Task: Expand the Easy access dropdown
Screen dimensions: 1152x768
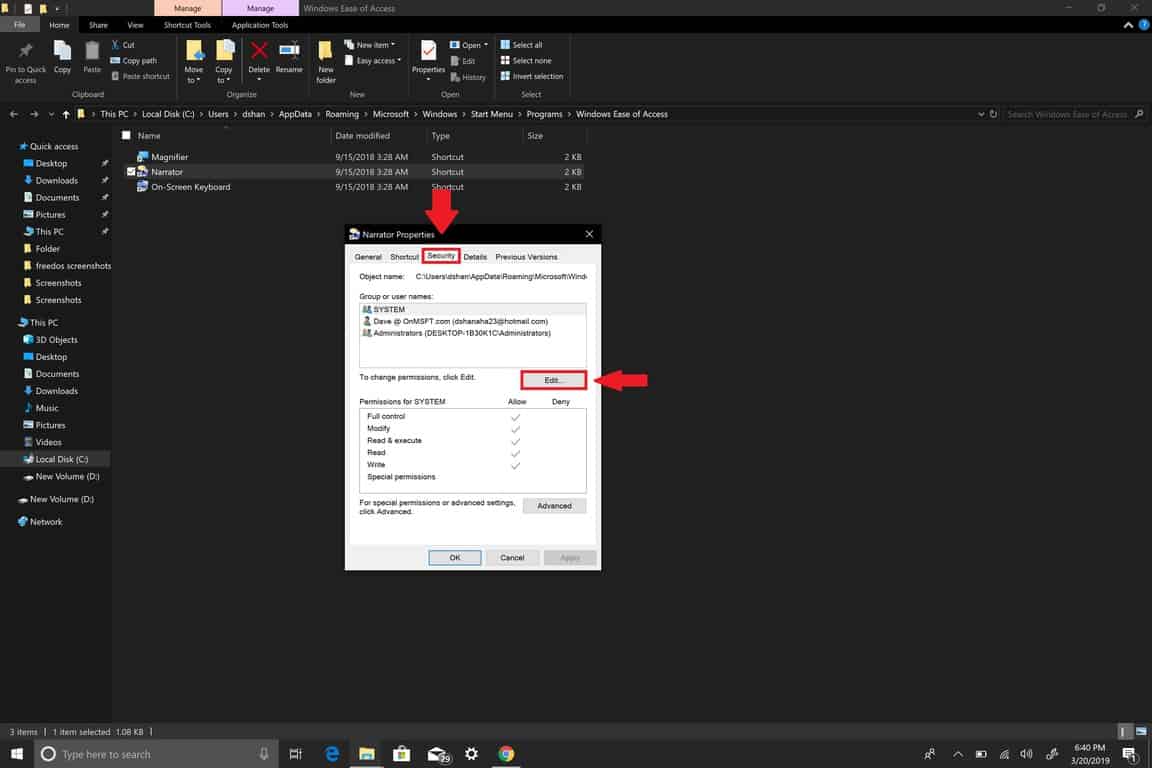Action: click(x=378, y=61)
